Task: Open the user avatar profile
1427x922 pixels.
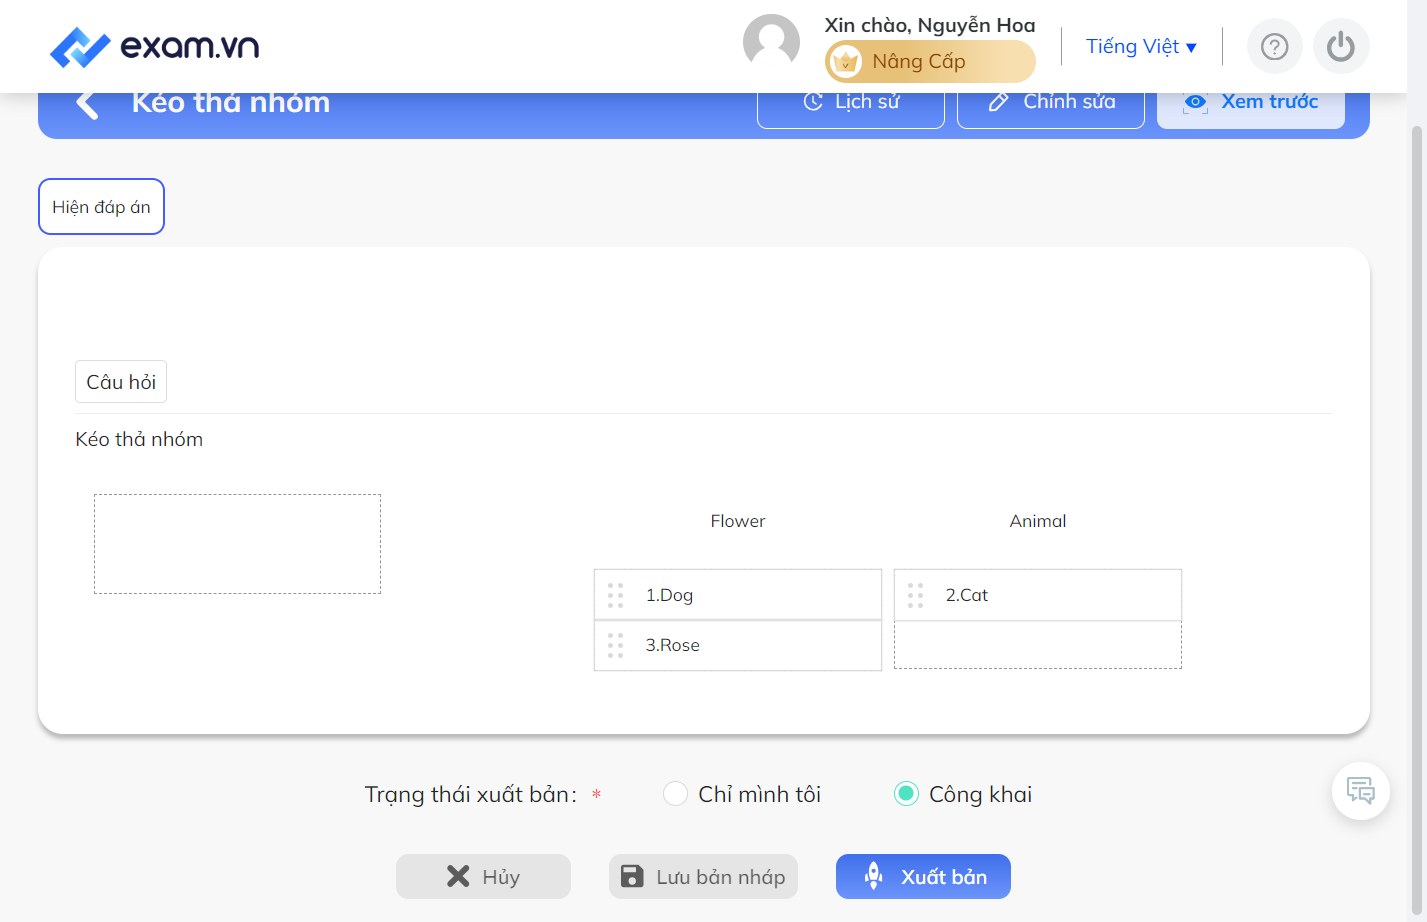Action: pos(771,44)
